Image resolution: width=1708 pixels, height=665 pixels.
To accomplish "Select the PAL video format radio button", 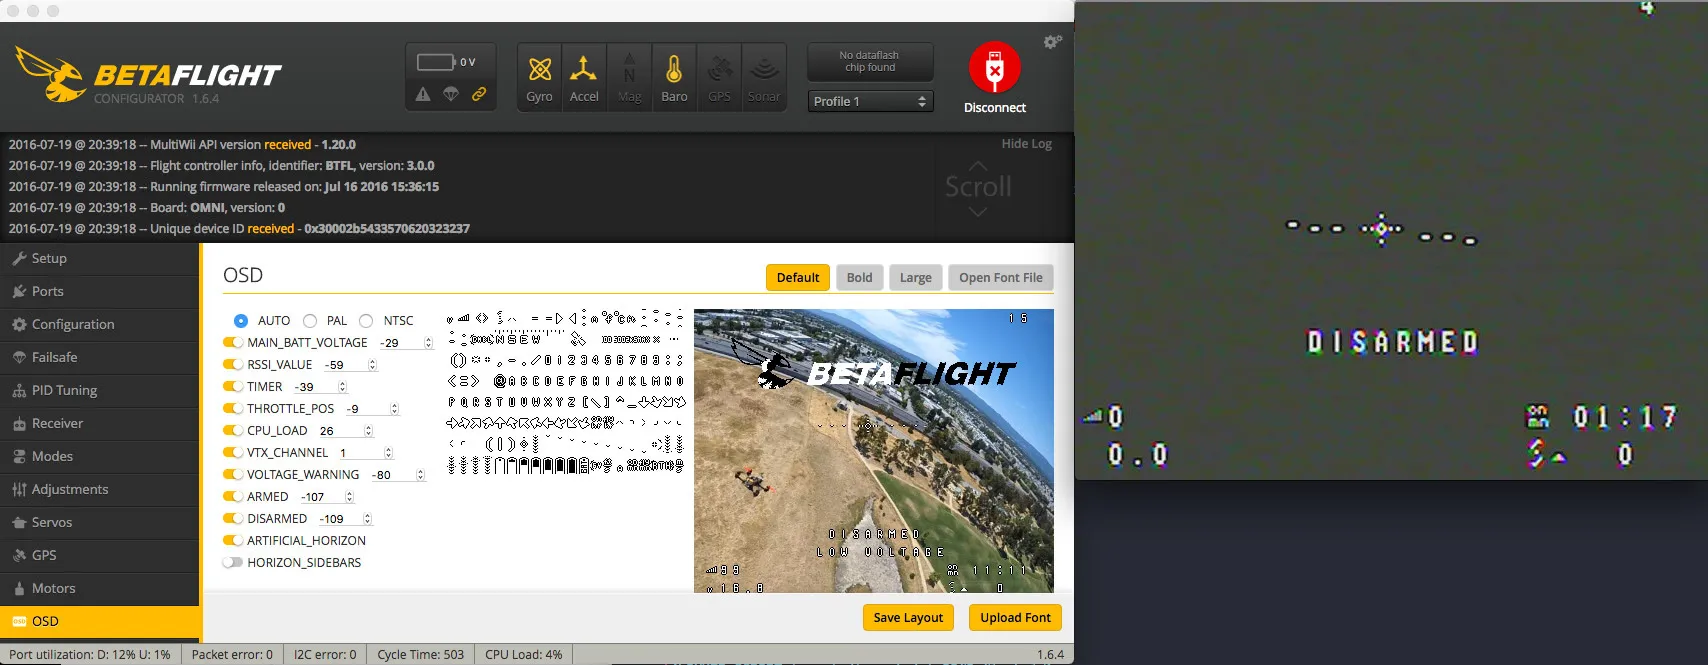I will pos(310,321).
